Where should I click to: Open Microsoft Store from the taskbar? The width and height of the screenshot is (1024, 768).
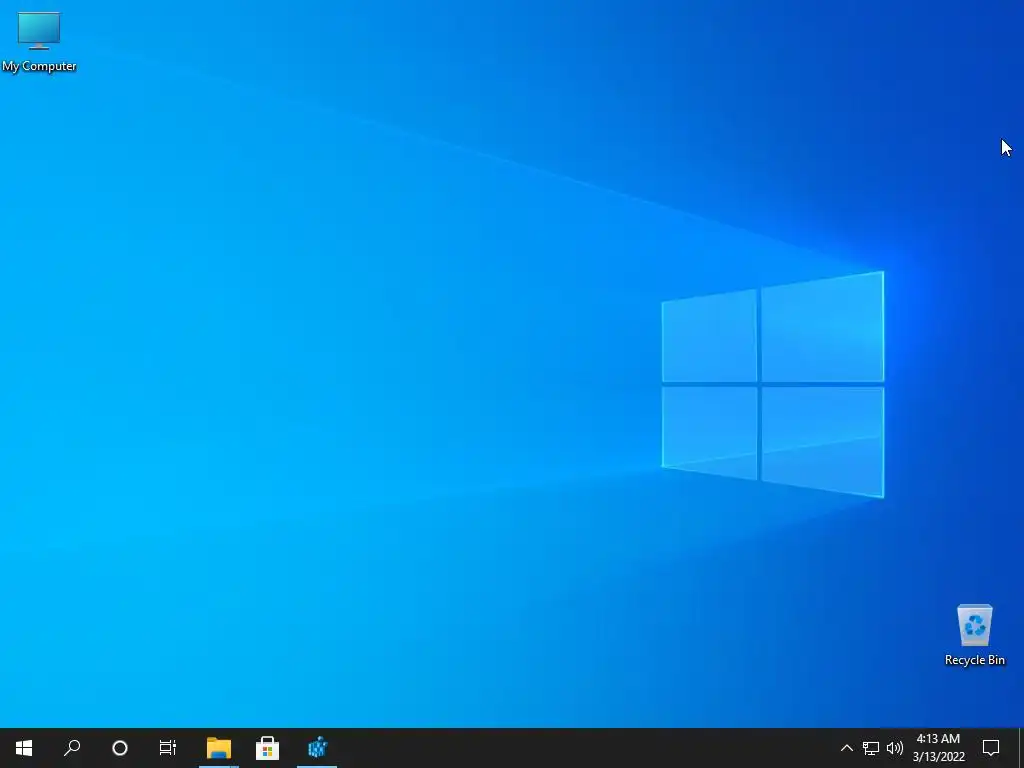pos(268,748)
